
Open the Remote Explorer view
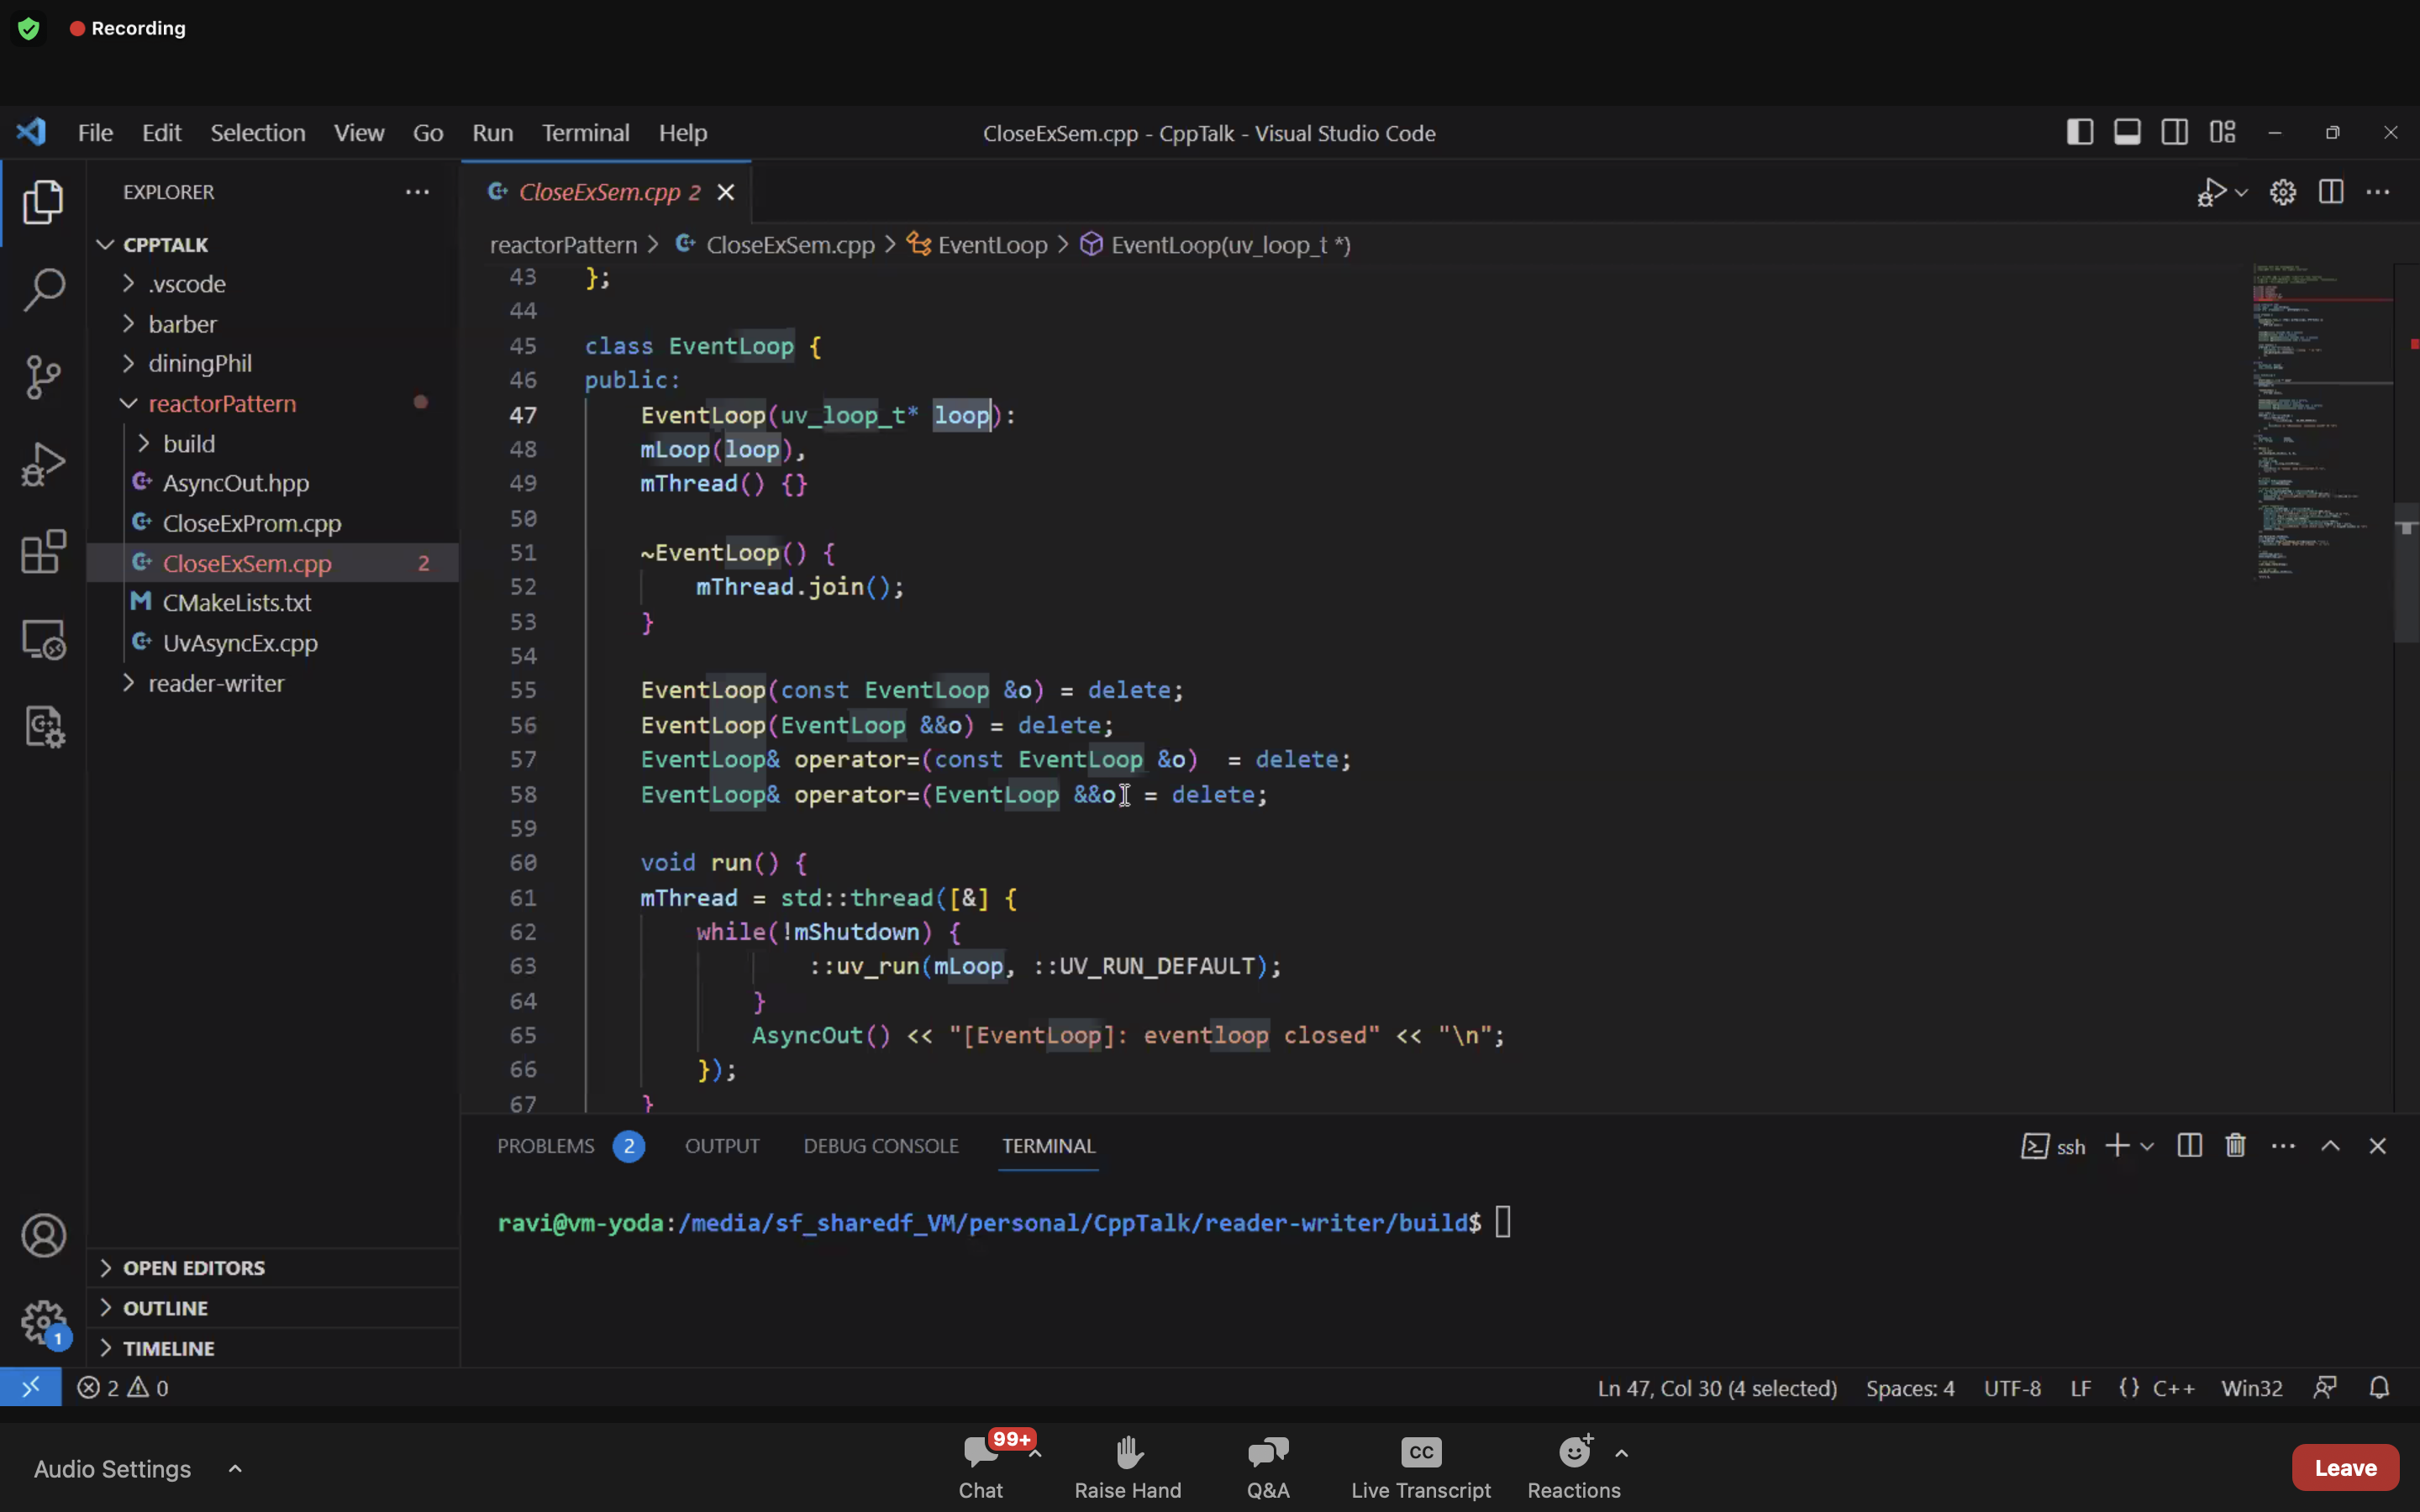43,639
